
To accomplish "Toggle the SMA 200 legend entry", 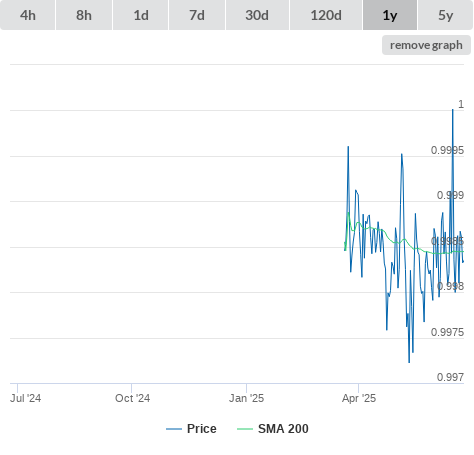I will coord(283,429).
